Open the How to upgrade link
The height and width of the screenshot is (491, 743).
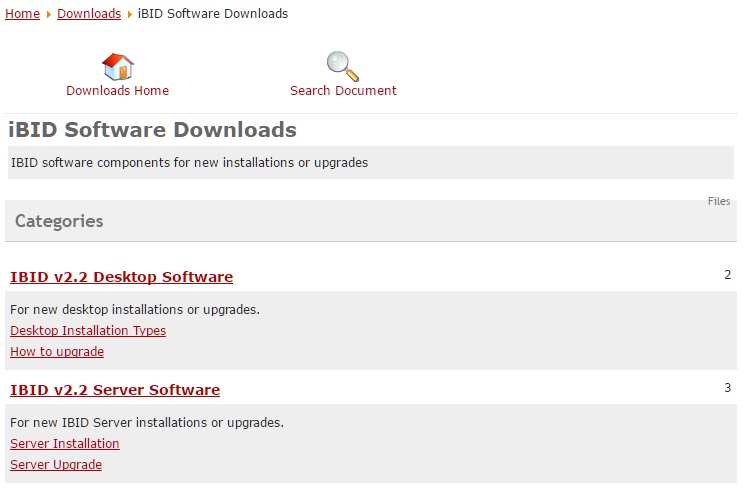57,352
